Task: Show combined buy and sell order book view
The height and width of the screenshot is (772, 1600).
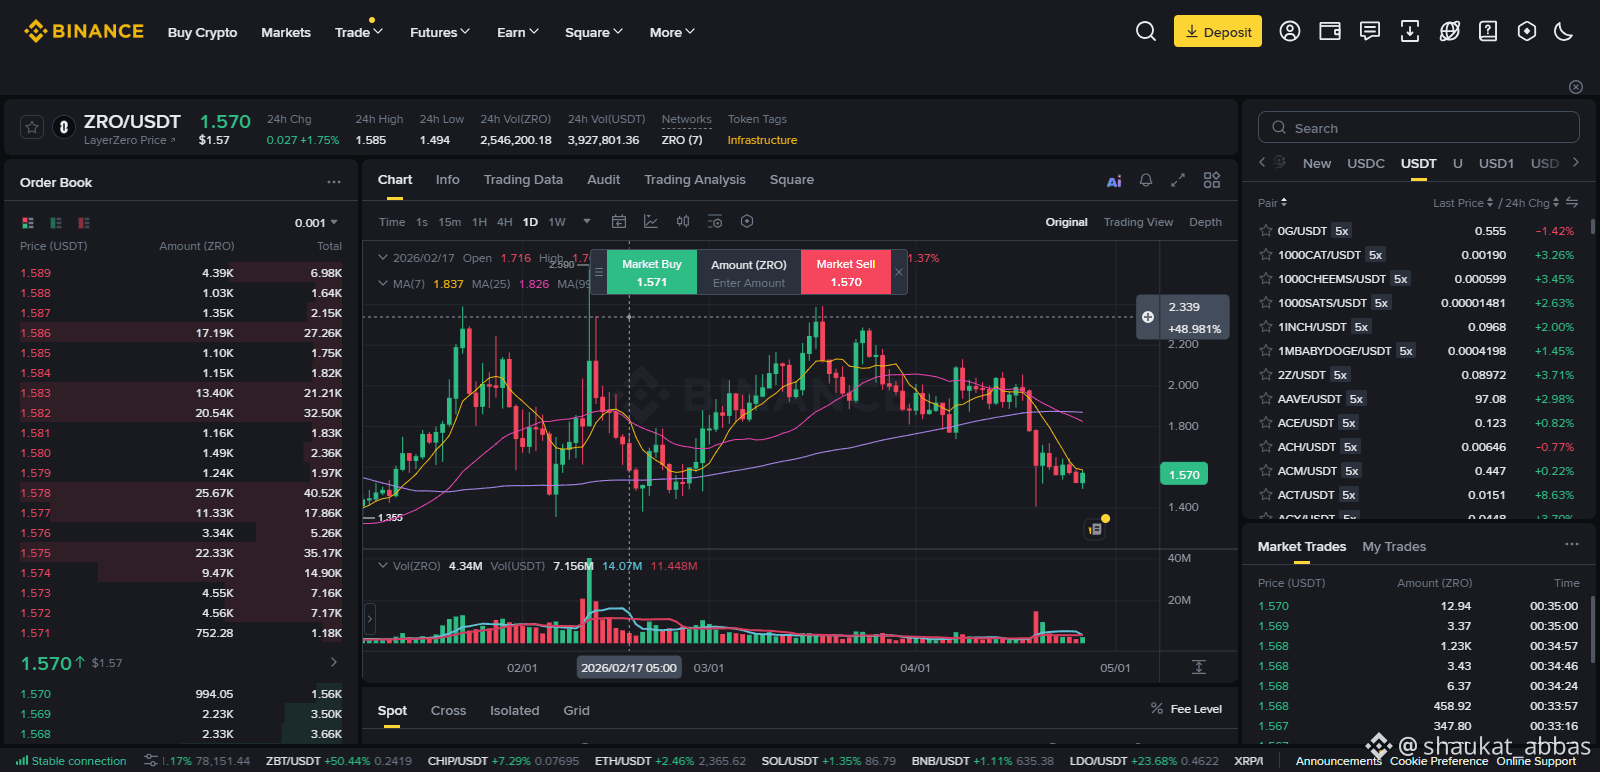Action: [28, 222]
